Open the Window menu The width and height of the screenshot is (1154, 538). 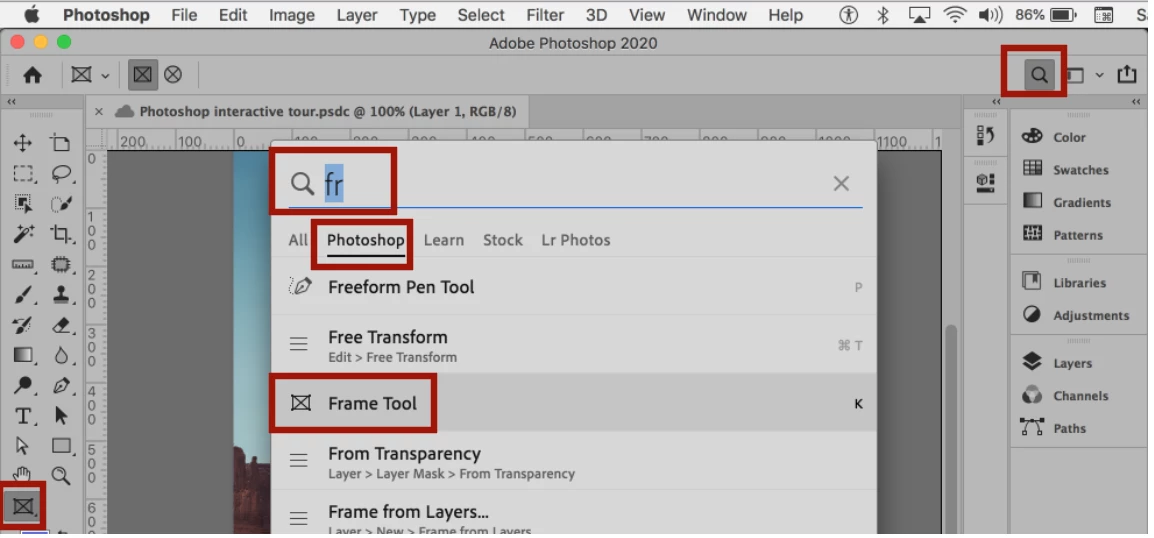(x=717, y=15)
